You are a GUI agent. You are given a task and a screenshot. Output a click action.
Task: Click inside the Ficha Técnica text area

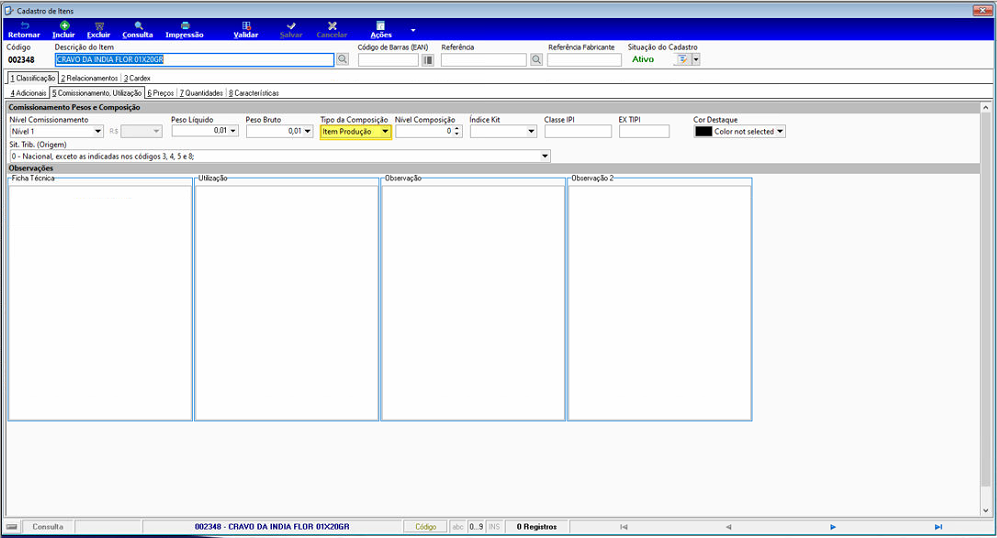[100, 302]
